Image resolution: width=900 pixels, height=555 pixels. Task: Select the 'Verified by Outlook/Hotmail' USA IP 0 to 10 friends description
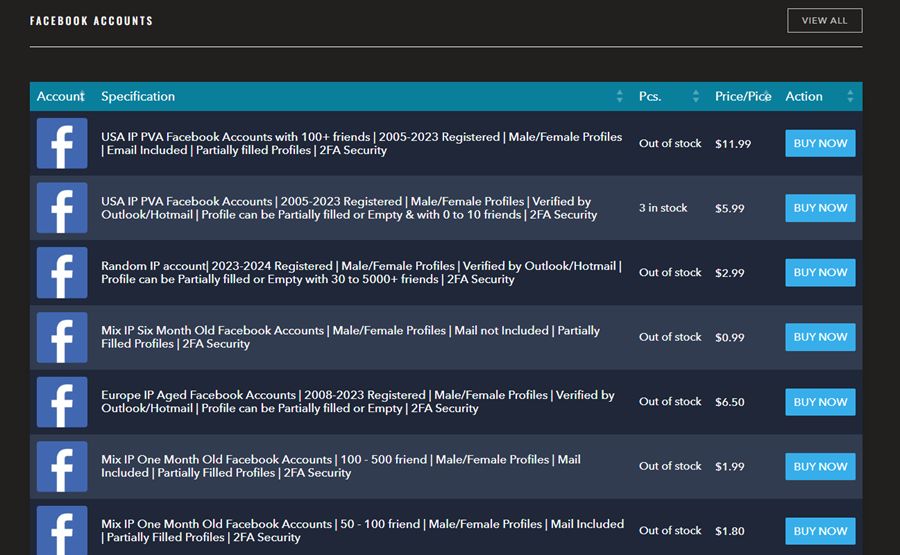349,208
